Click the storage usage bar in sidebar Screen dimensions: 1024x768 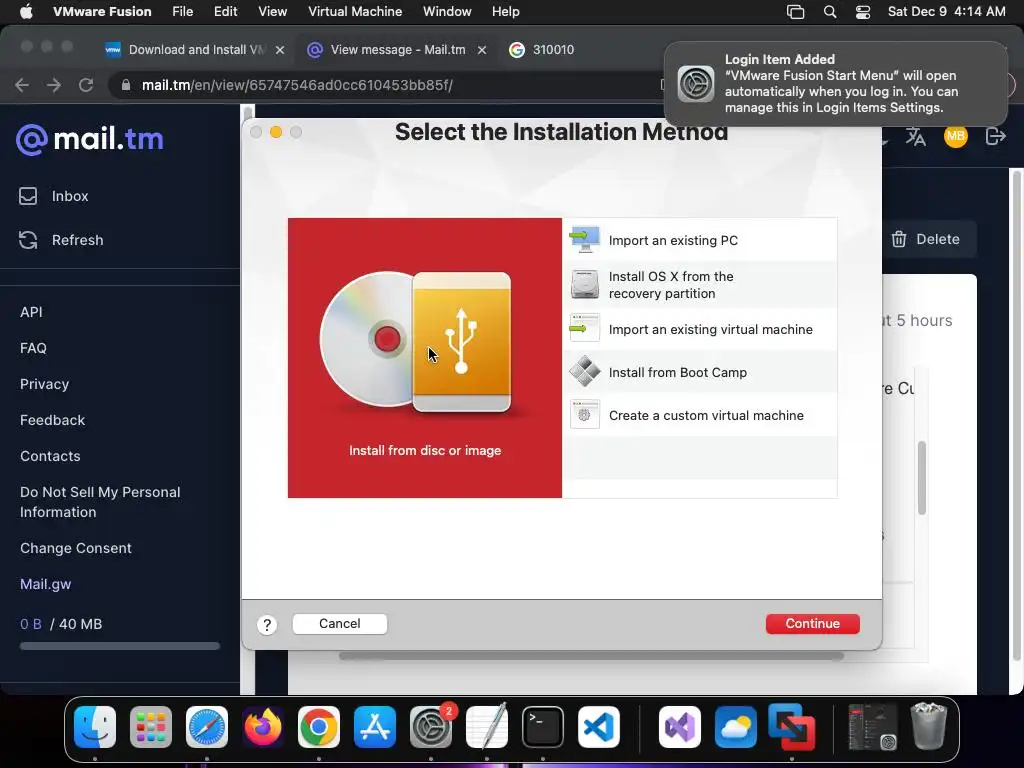(x=120, y=646)
